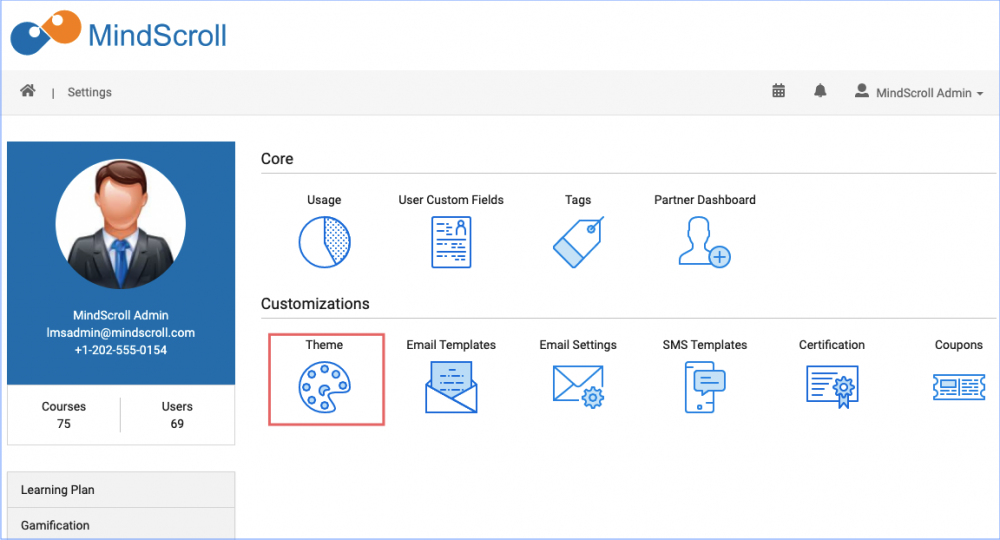This screenshot has width=1000, height=540.
Task: Click the User Custom Fields label
Action: click(x=451, y=200)
